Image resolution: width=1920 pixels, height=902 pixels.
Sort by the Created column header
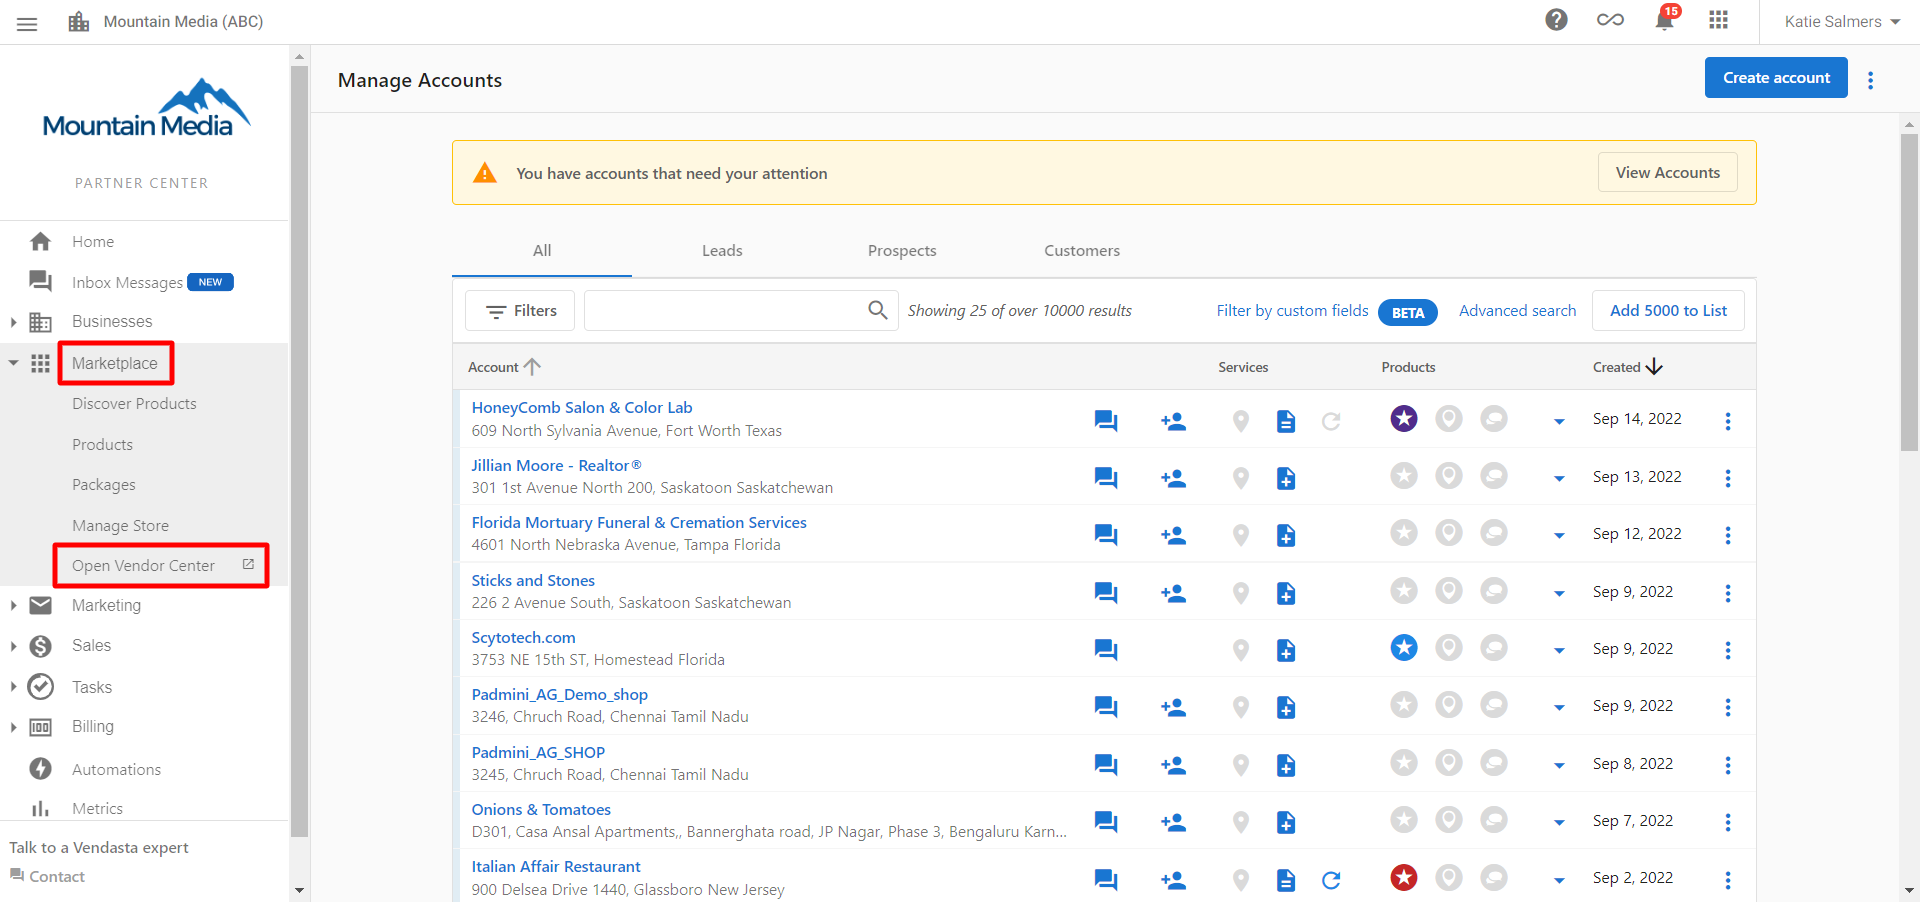(1627, 367)
